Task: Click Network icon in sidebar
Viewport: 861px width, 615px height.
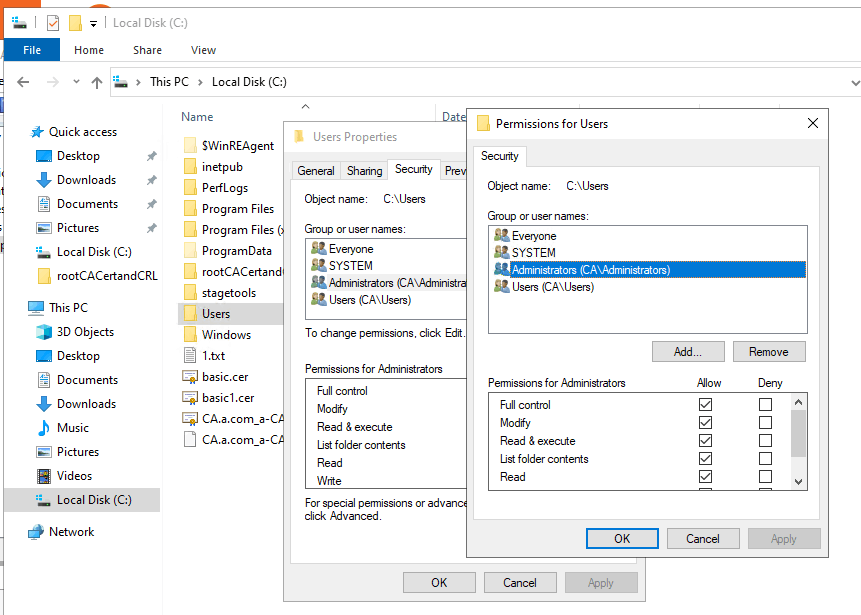Action: coord(36,532)
